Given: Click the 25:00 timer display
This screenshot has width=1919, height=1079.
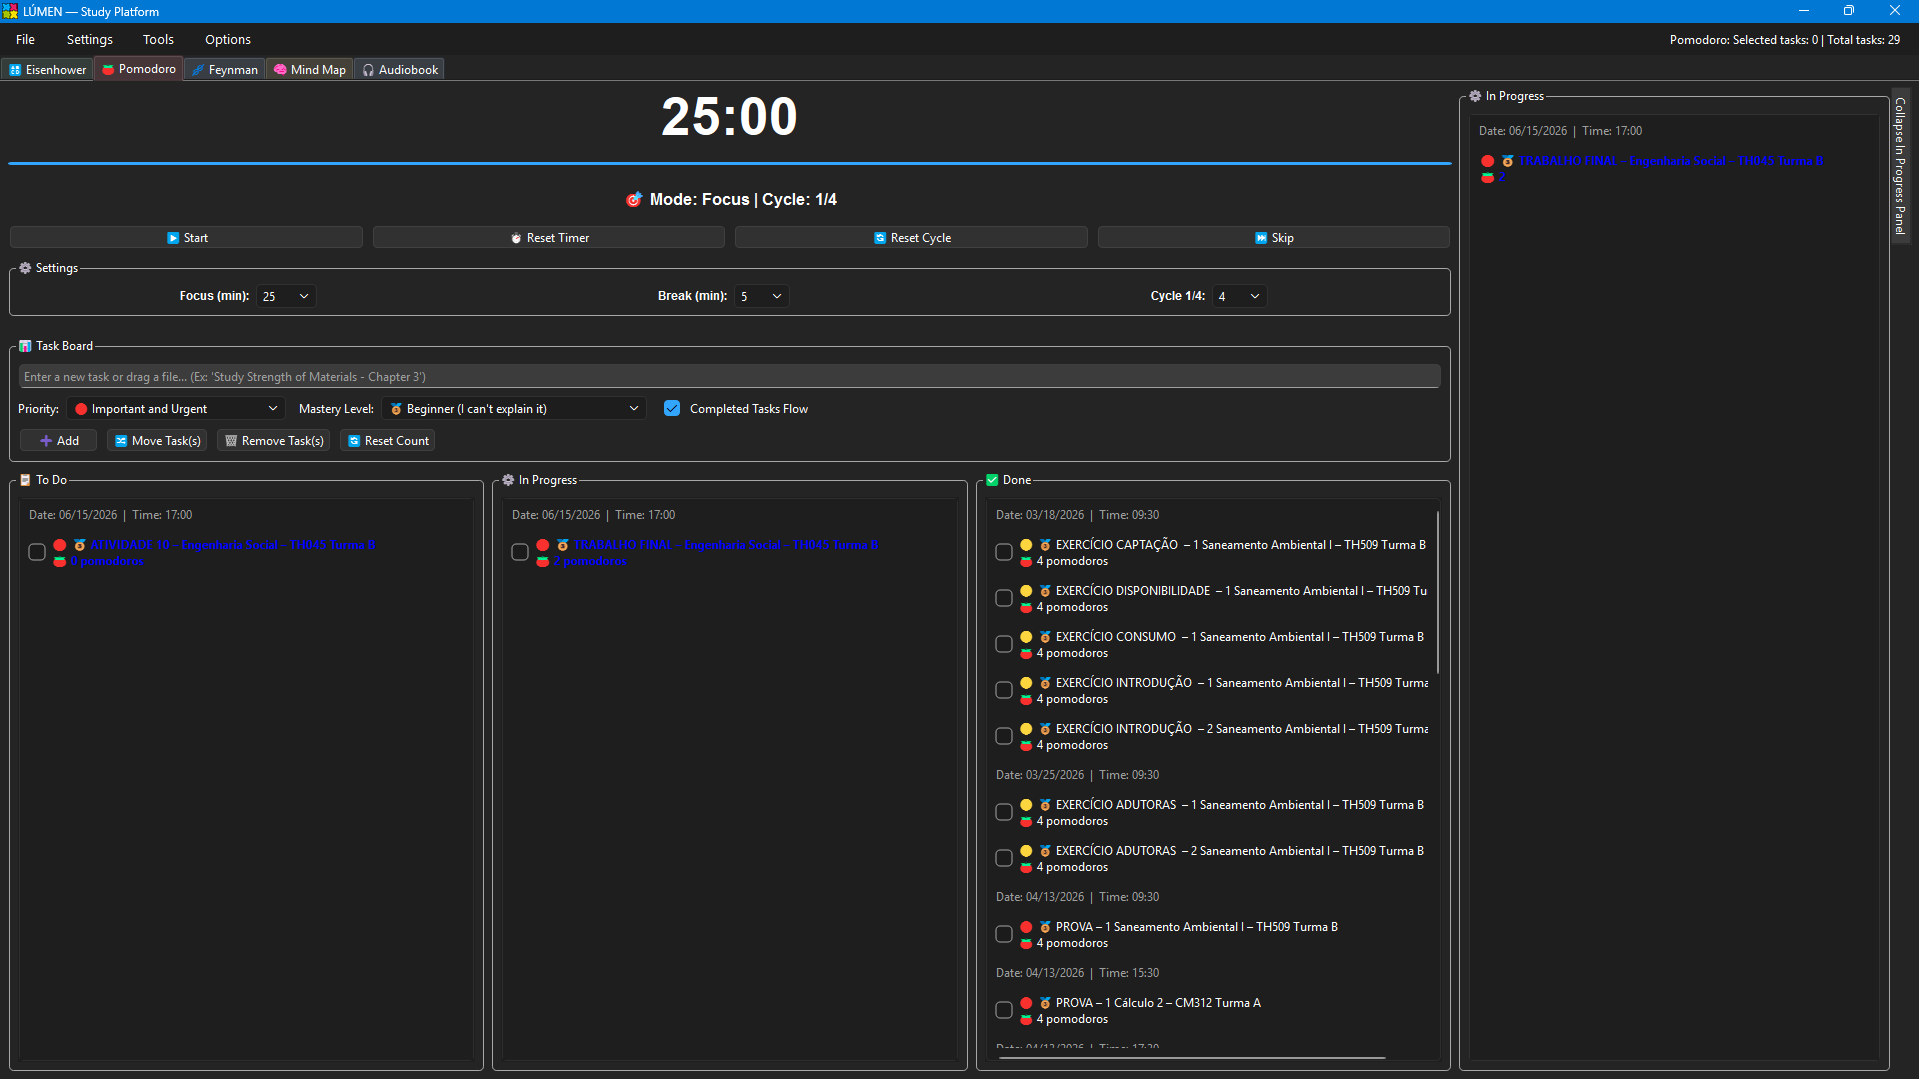Looking at the screenshot, I should 729,116.
